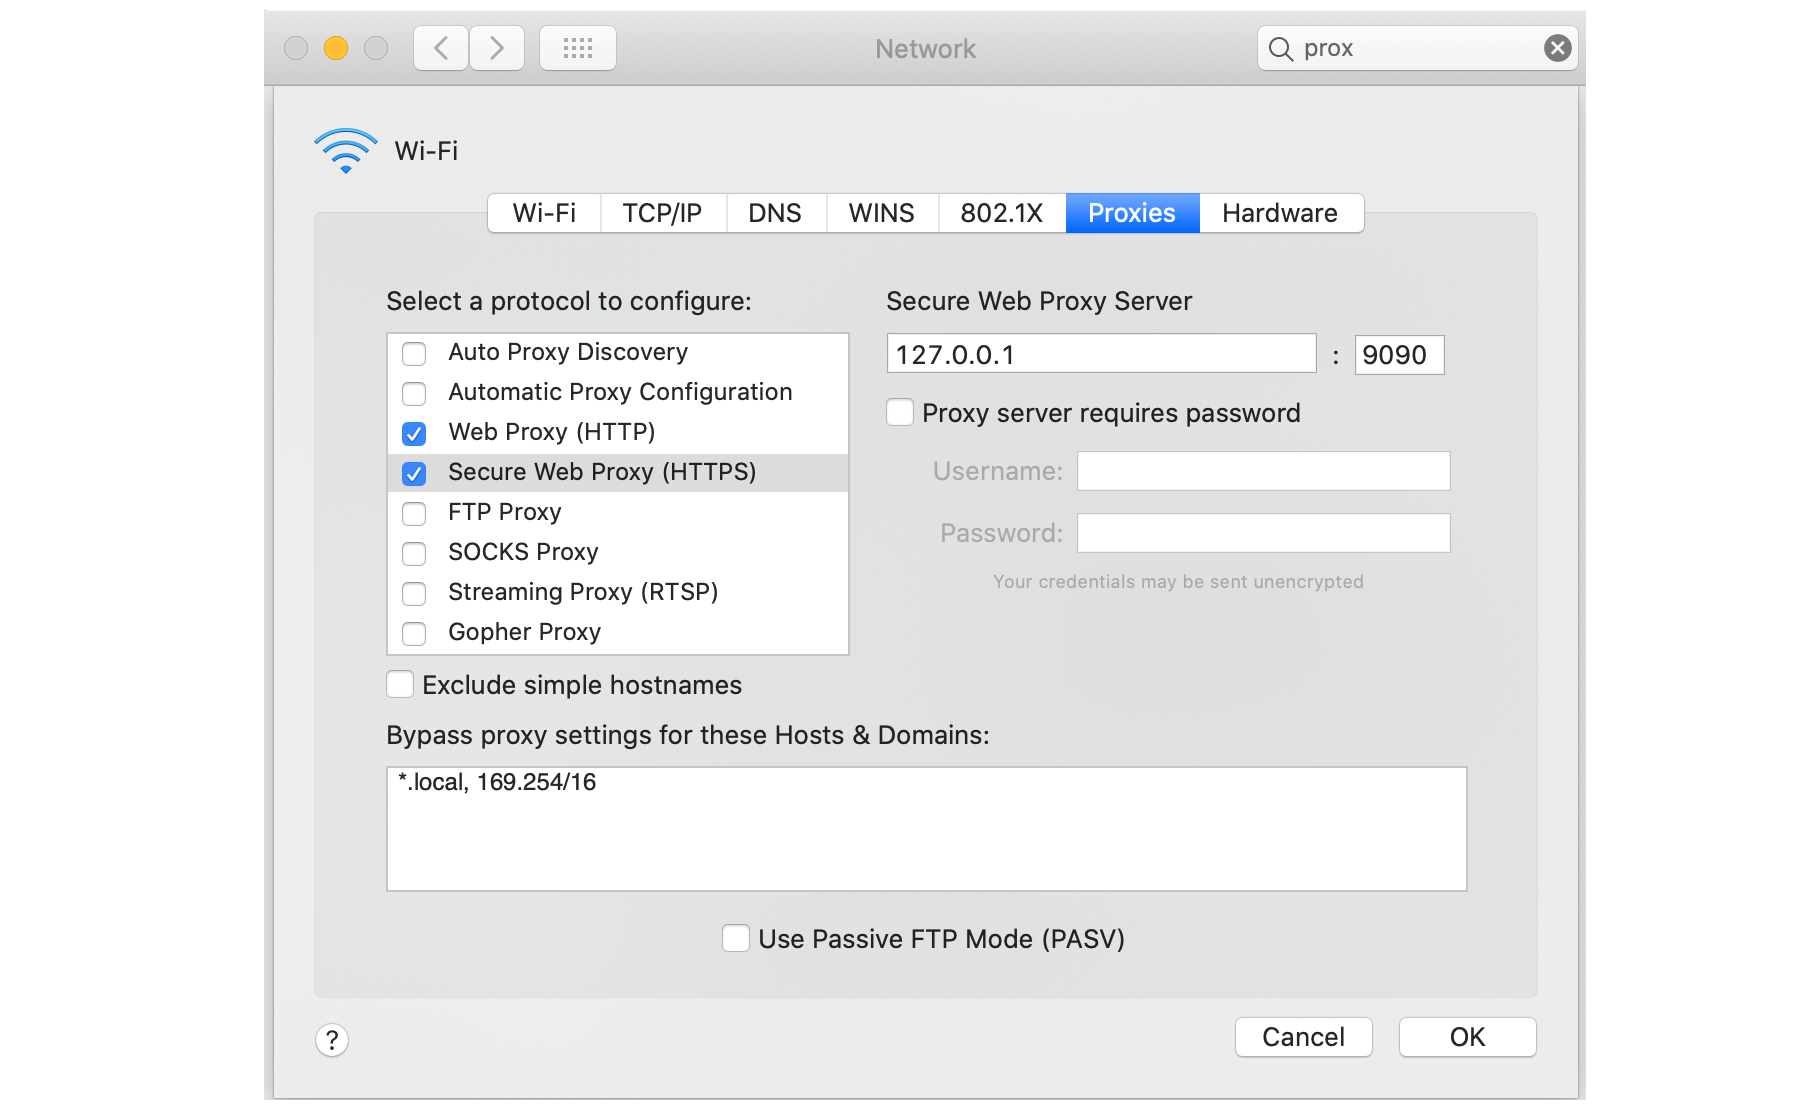Uncheck Web Proxy (HTTP)
1800x1104 pixels.
(414, 433)
